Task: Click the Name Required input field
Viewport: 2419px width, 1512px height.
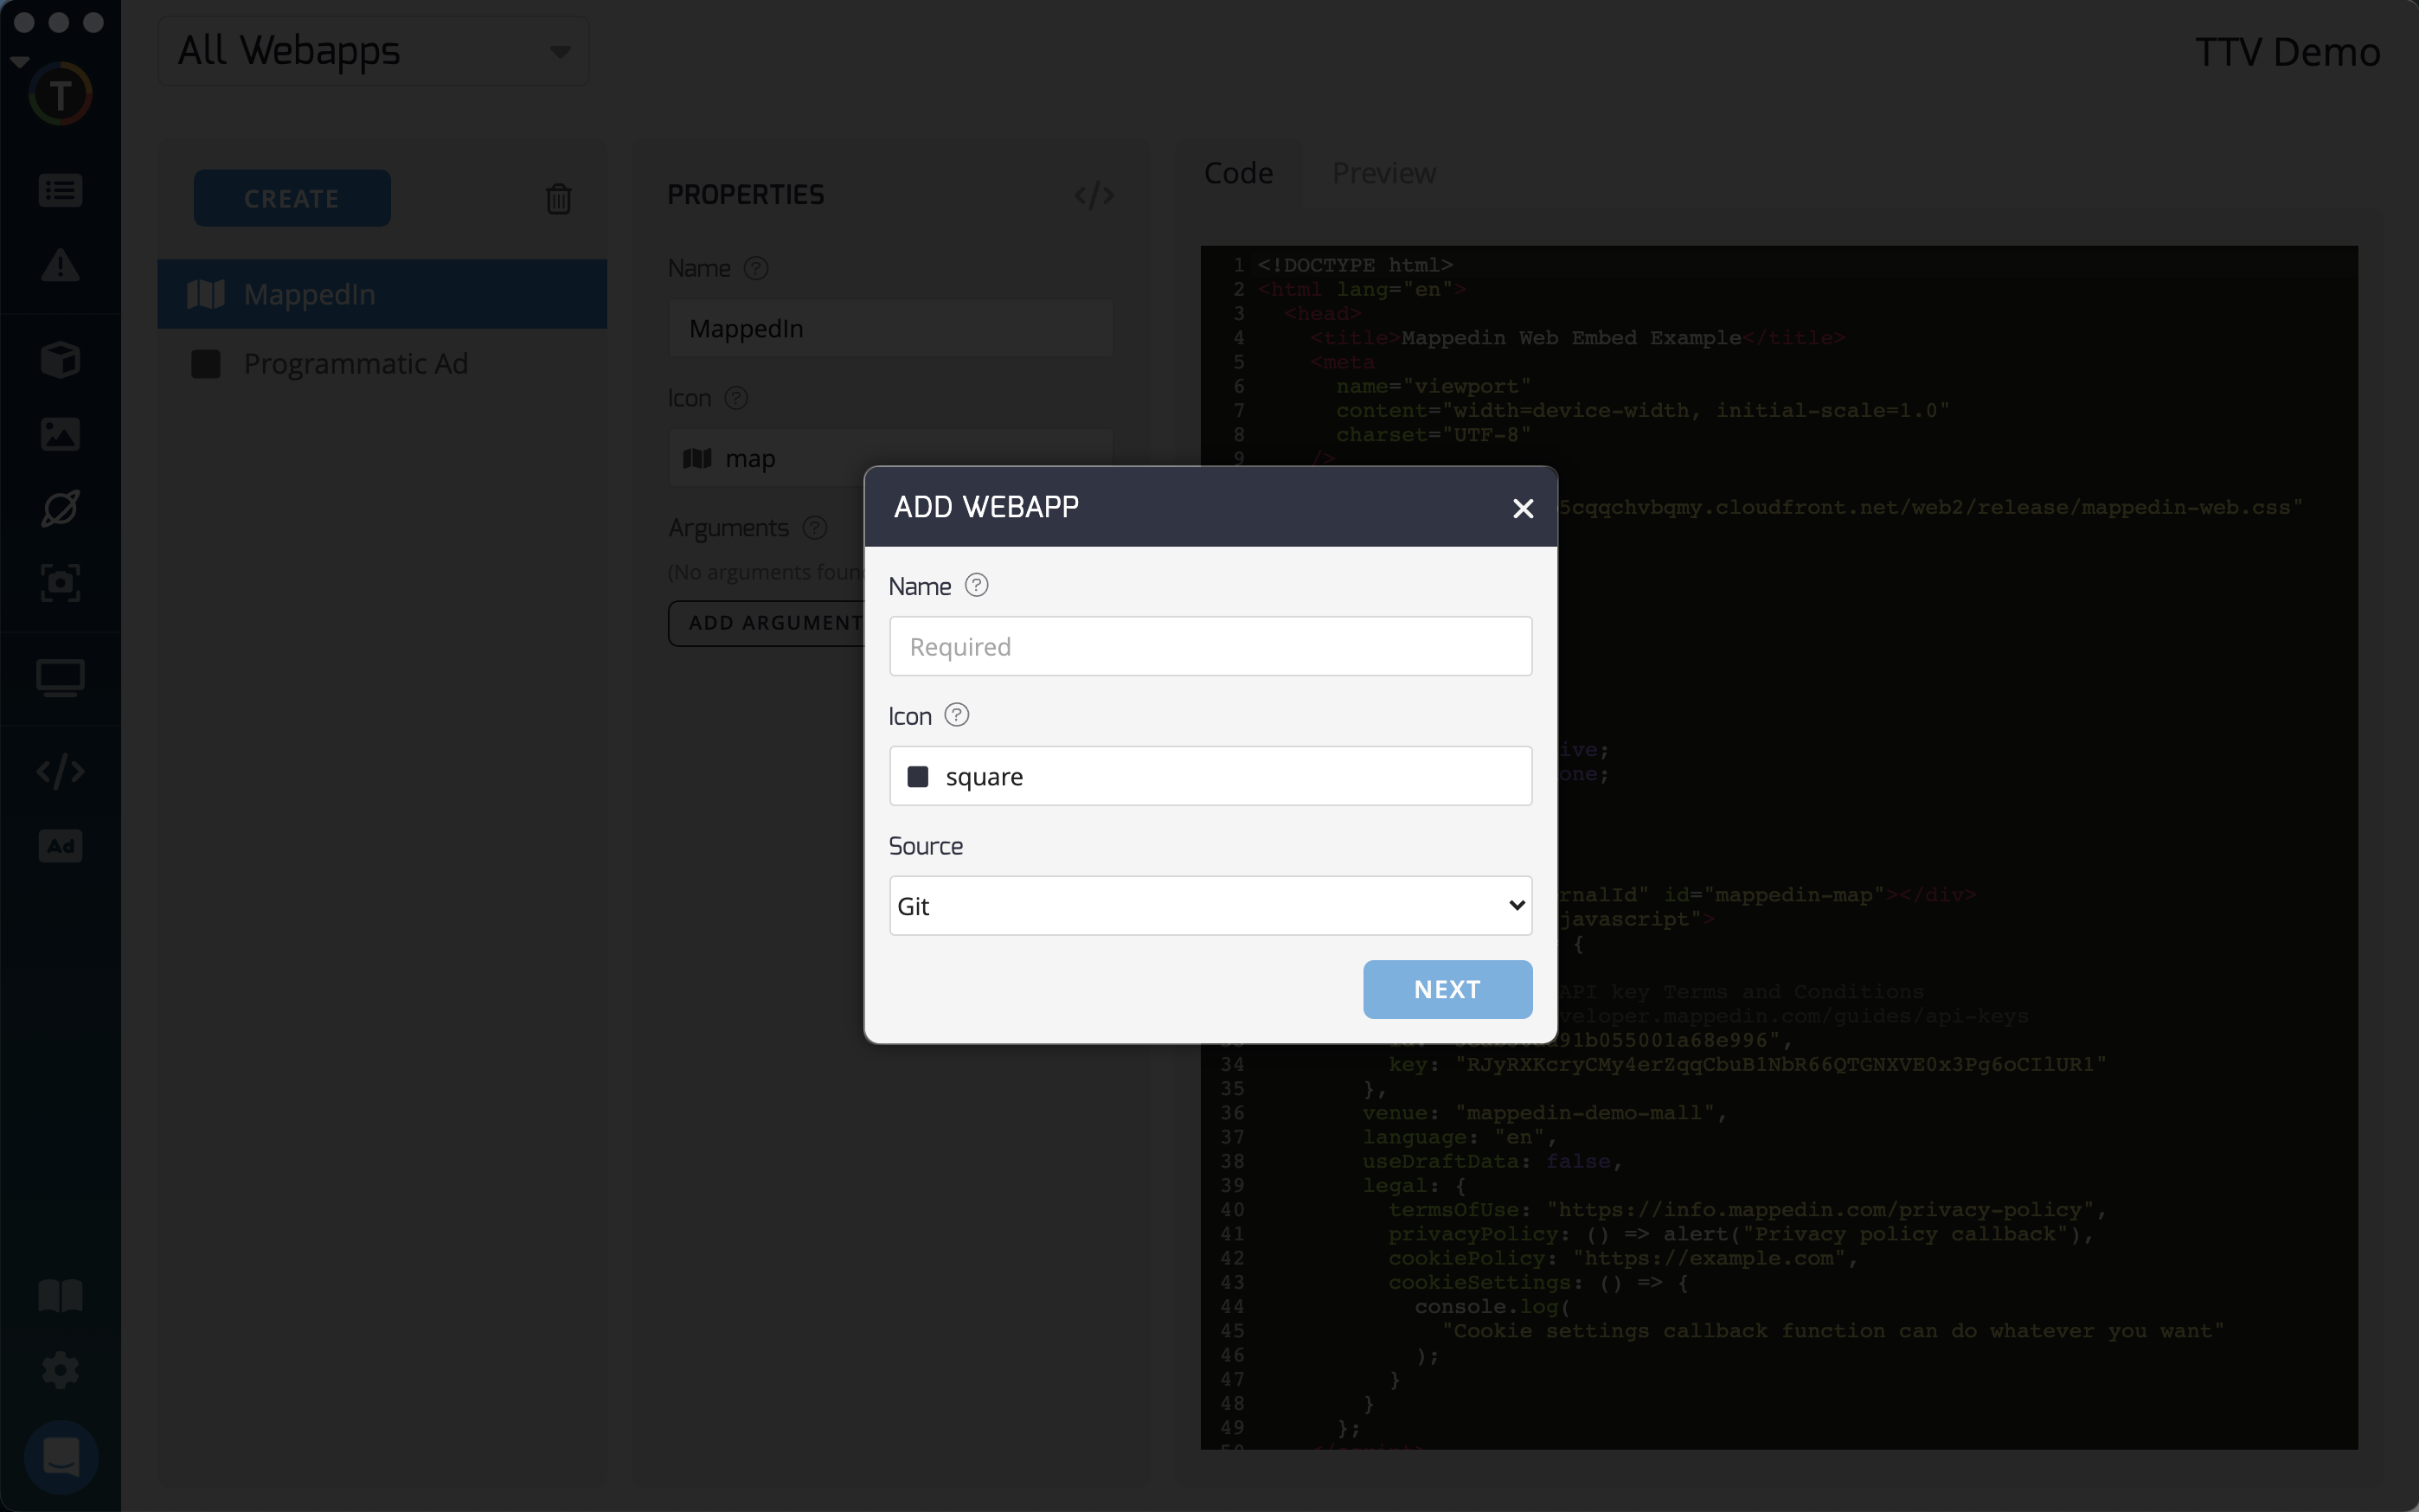Action: click(x=1210, y=646)
